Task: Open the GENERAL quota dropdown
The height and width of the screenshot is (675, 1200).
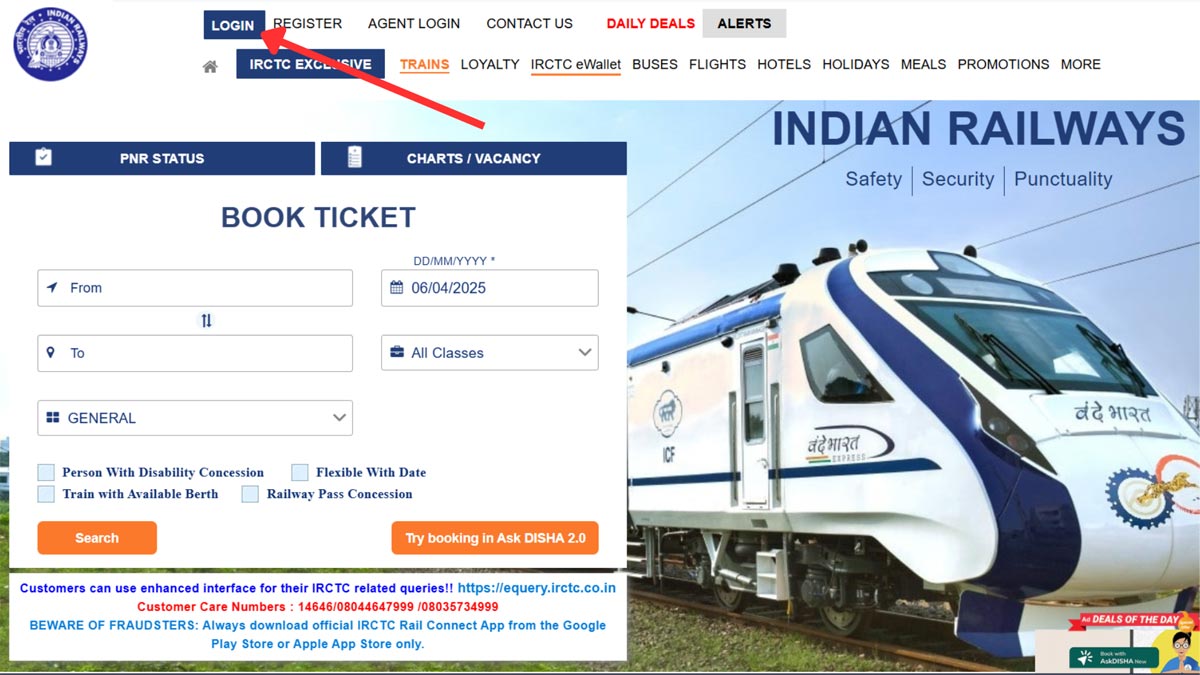Action: (x=195, y=418)
